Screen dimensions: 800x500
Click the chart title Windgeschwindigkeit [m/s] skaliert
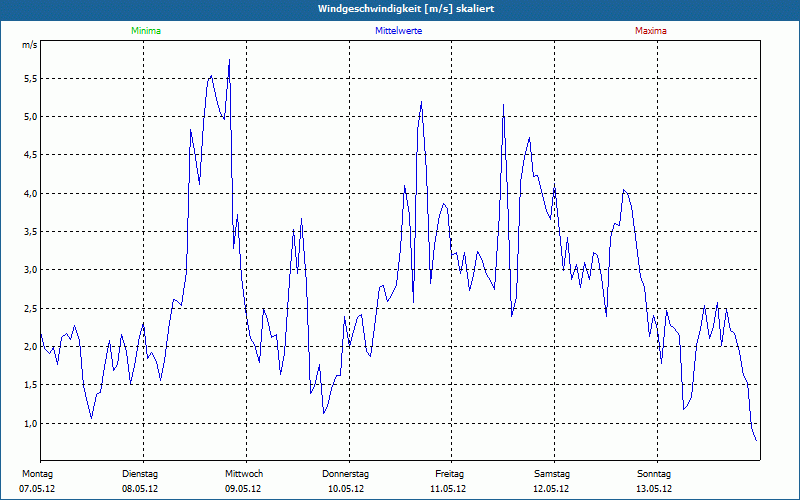(x=406, y=9)
